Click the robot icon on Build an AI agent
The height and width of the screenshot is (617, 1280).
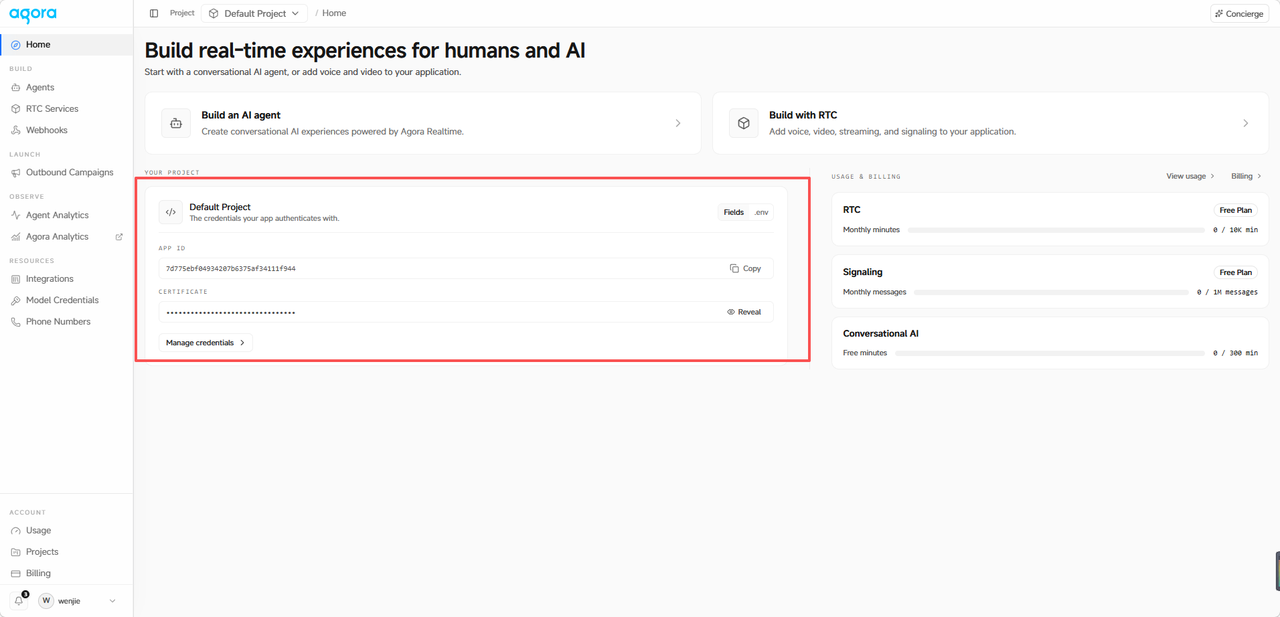[x=176, y=123]
